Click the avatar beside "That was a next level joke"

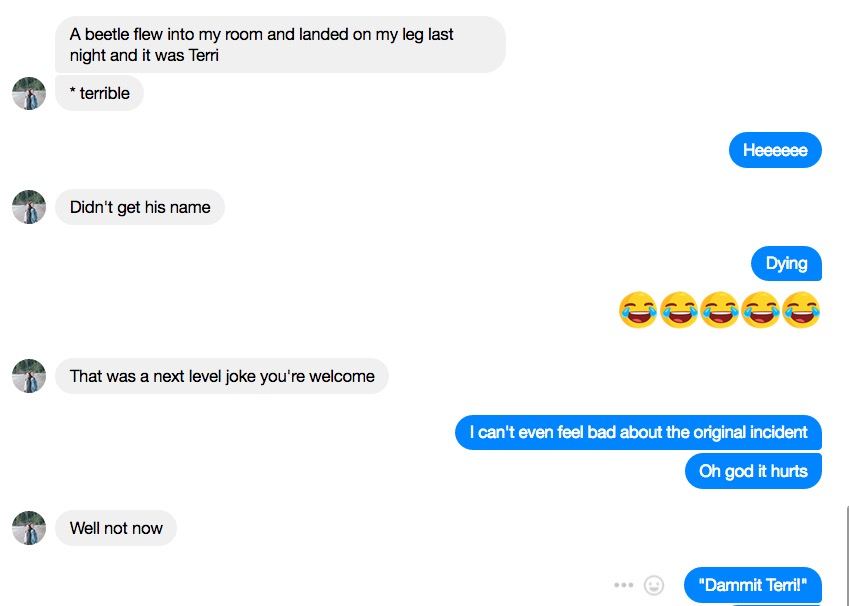point(29,376)
